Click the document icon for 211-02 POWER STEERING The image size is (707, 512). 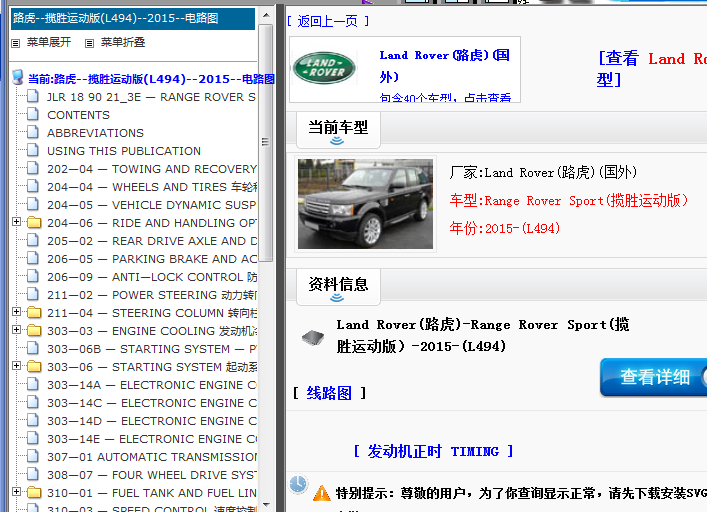click(x=32, y=294)
